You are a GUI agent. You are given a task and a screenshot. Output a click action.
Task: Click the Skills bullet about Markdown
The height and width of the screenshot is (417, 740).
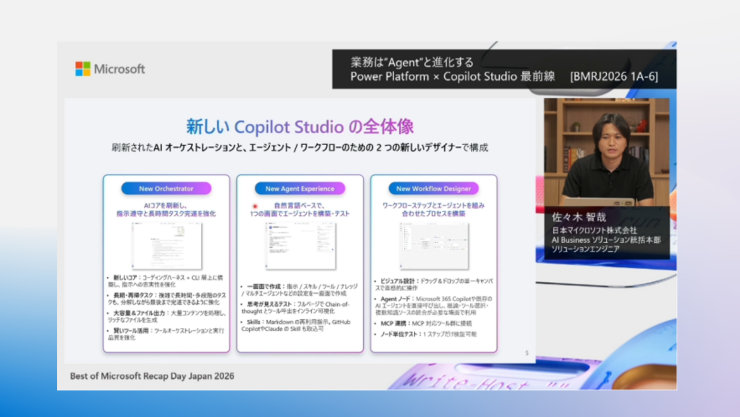point(296,325)
